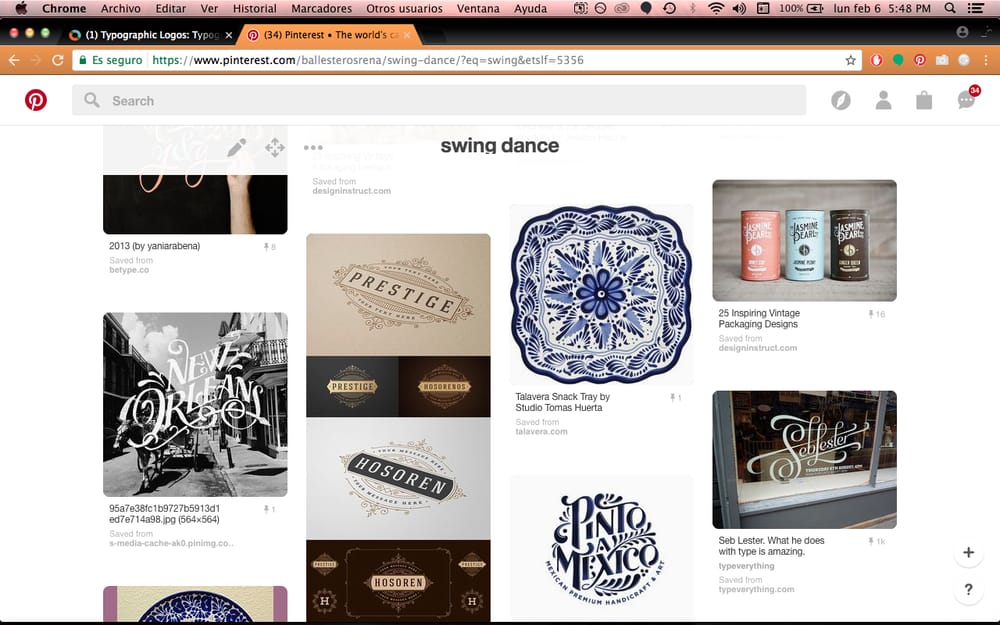Open the Talavera blue tray pin image

click(601, 295)
